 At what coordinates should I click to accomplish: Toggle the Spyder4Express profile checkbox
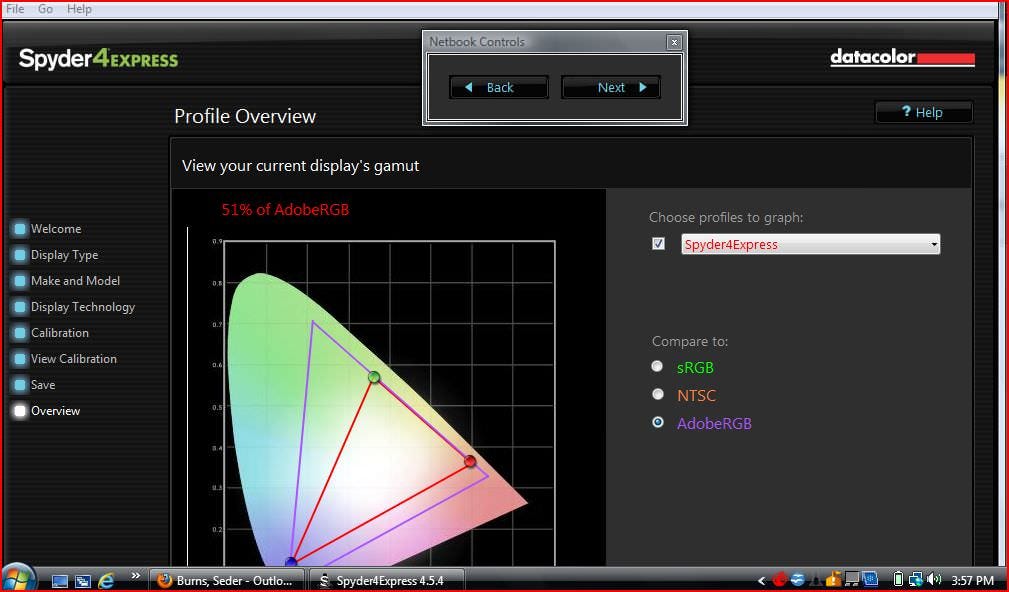click(658, 243)
